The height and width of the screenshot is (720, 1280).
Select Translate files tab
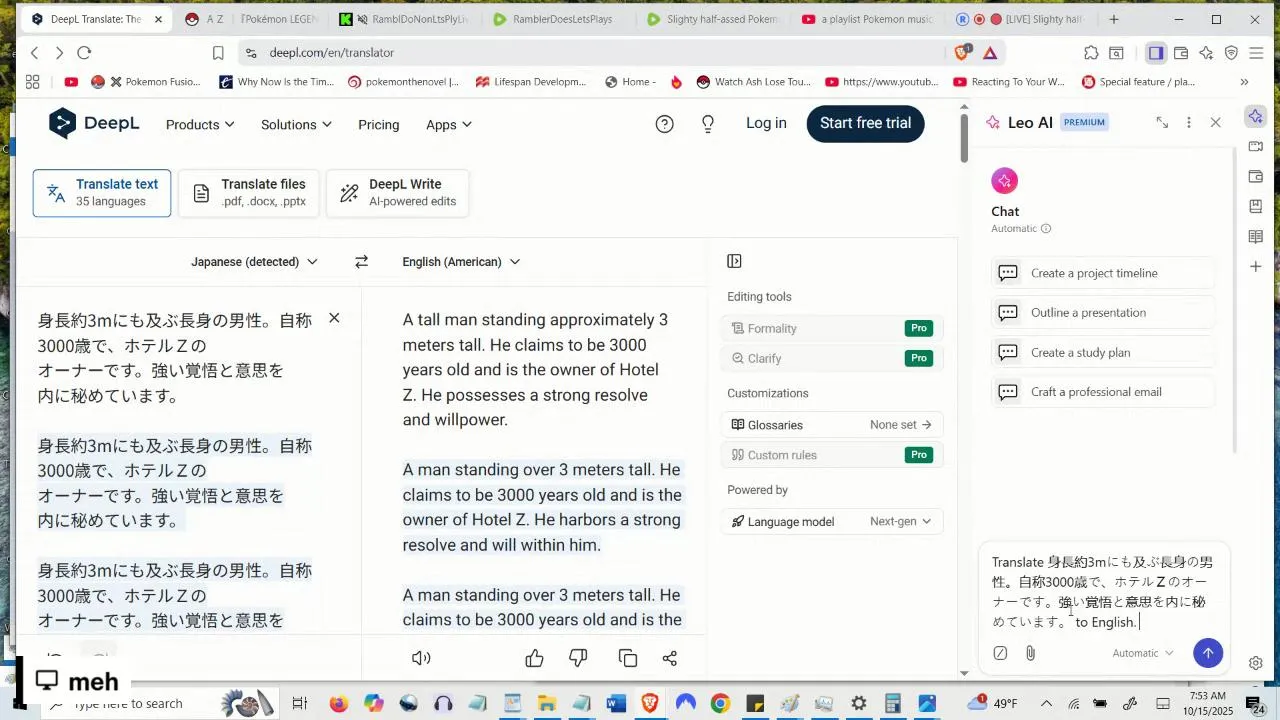pyautogui.click(x=248, y=193)
